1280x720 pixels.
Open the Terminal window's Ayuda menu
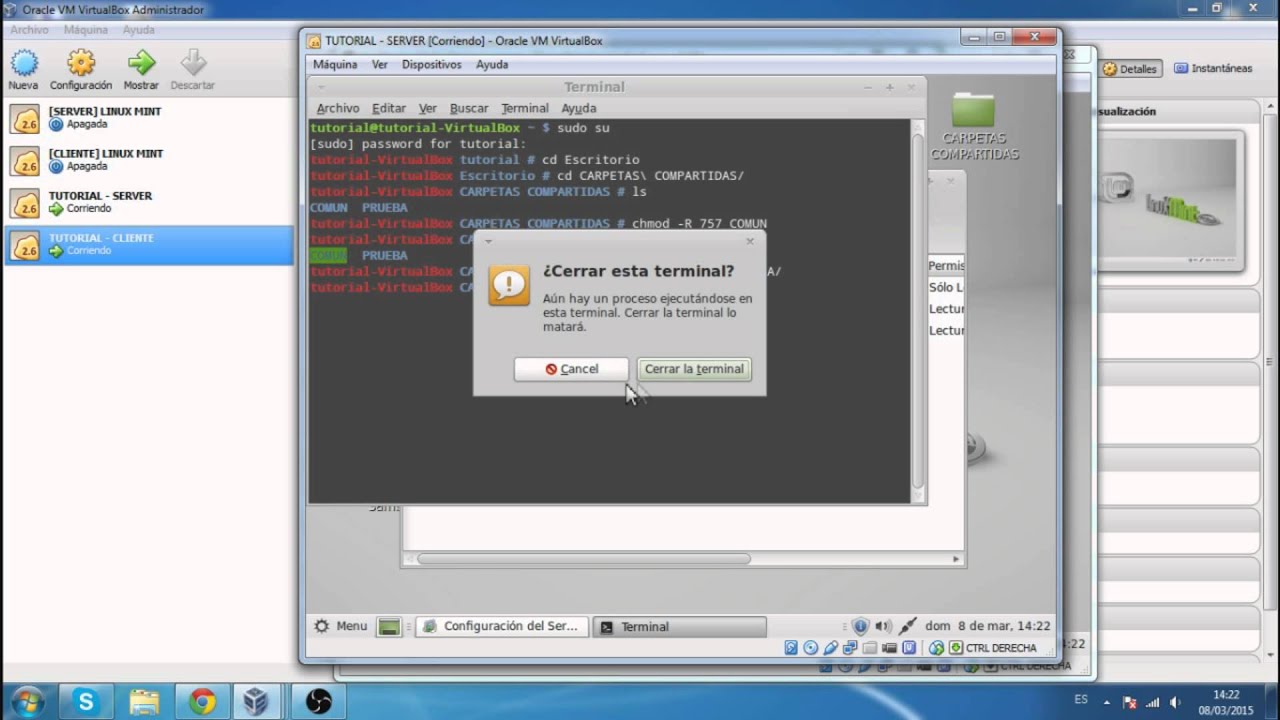click(x=579, y=108)
